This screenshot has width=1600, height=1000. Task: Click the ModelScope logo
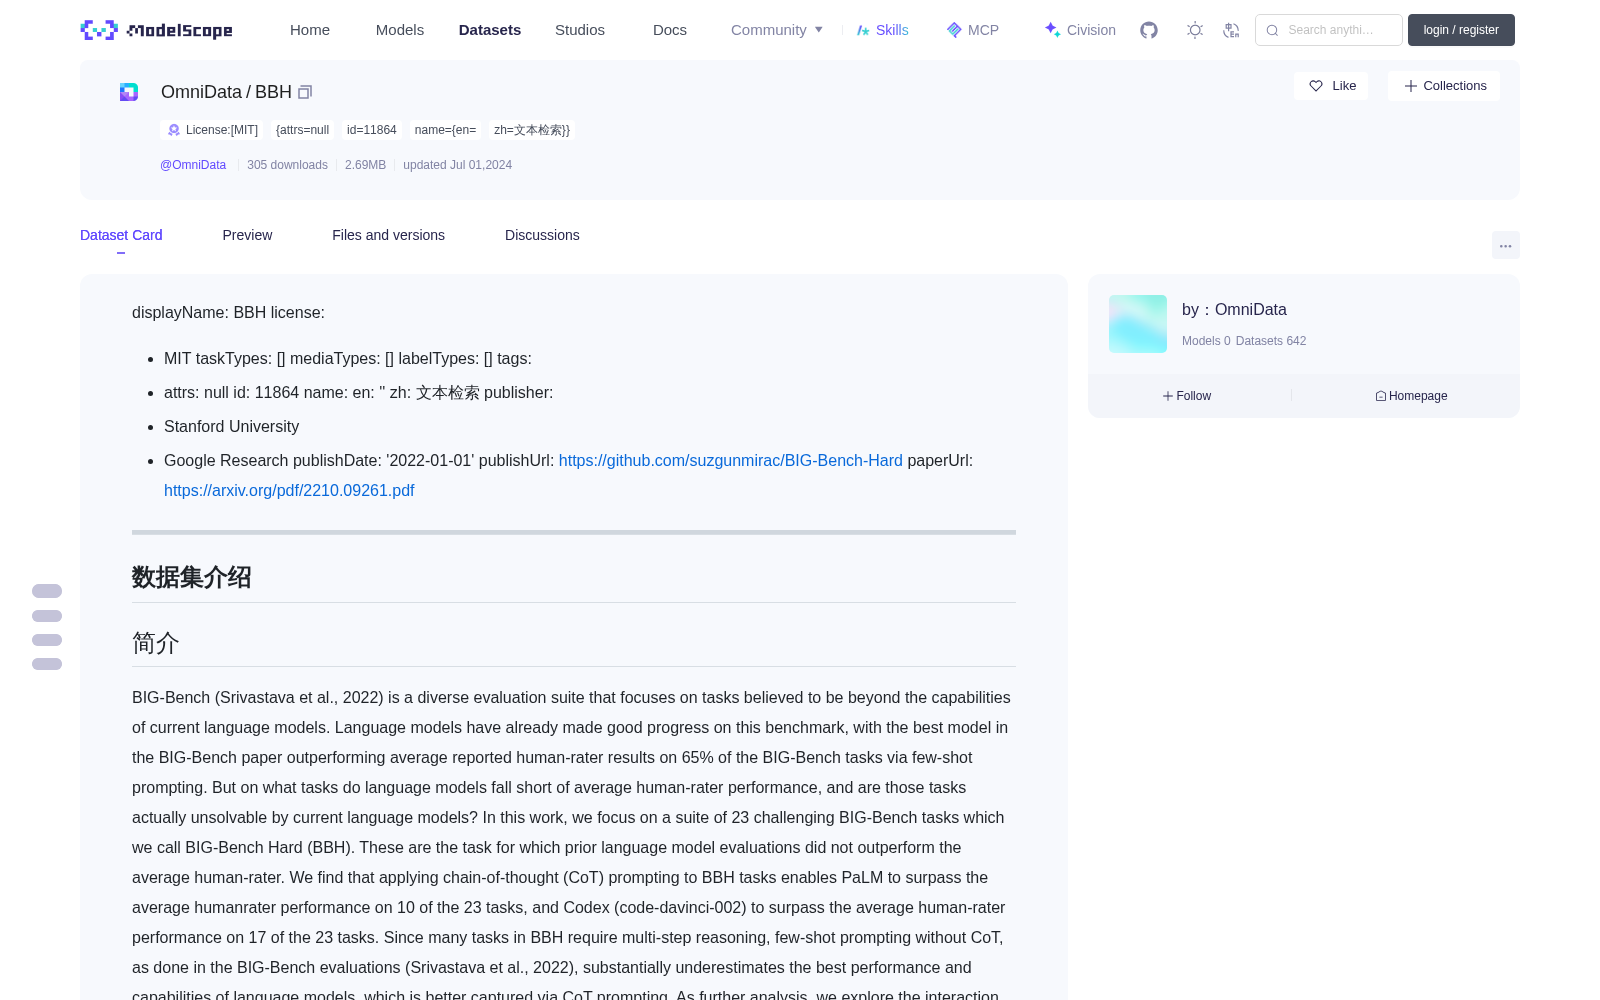156,30
